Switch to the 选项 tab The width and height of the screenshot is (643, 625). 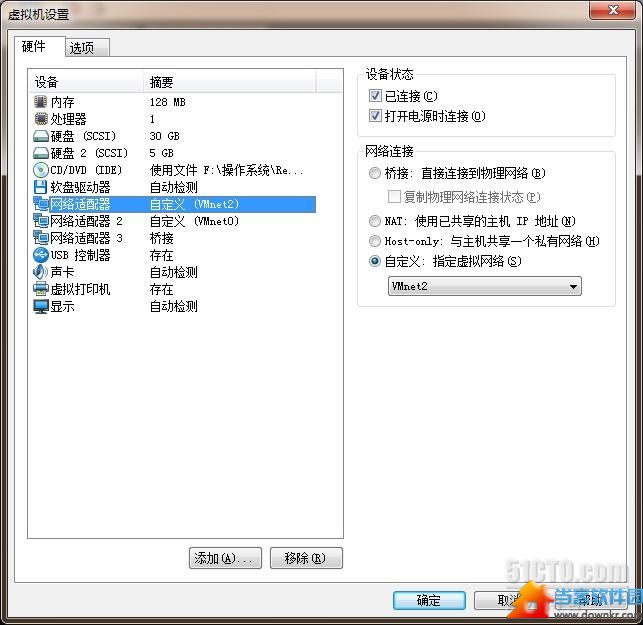tap(87, 48)
